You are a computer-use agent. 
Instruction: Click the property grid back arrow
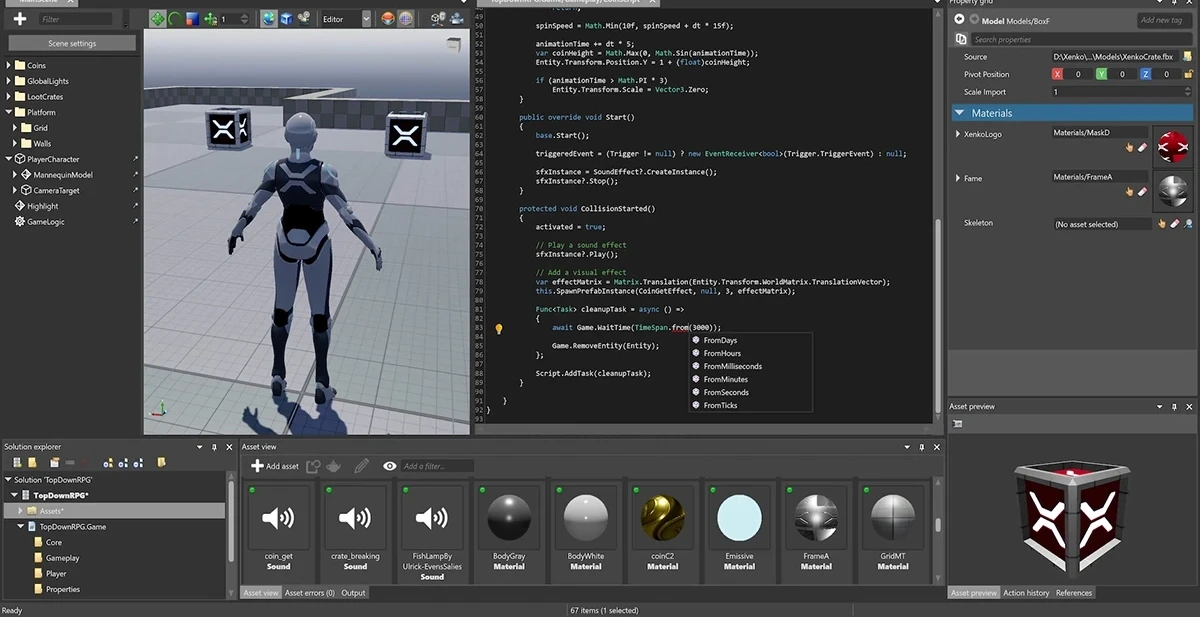click(960, 19)
